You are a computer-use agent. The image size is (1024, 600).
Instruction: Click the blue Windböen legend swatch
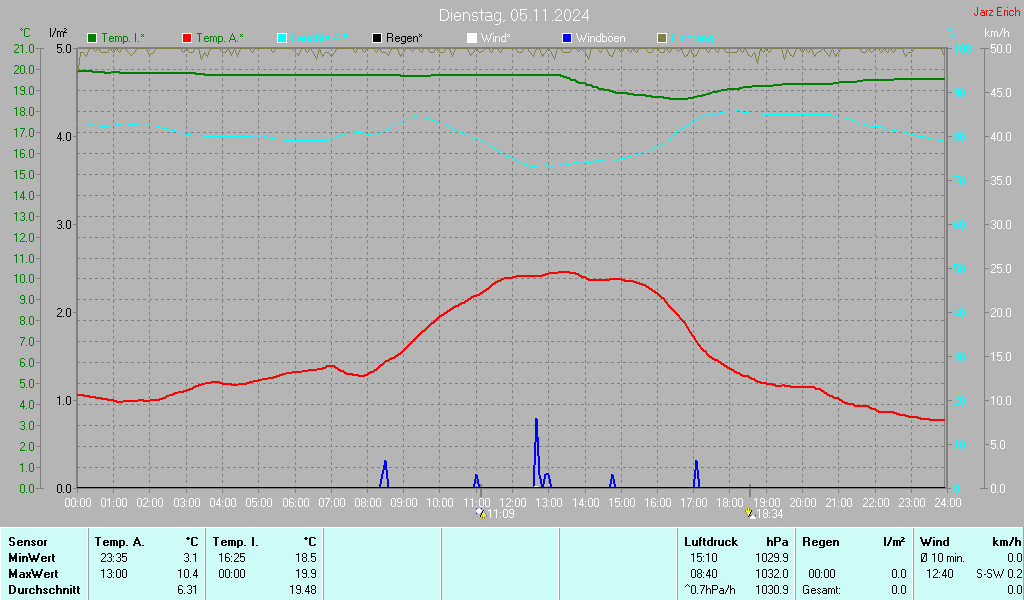coord(567,39)
